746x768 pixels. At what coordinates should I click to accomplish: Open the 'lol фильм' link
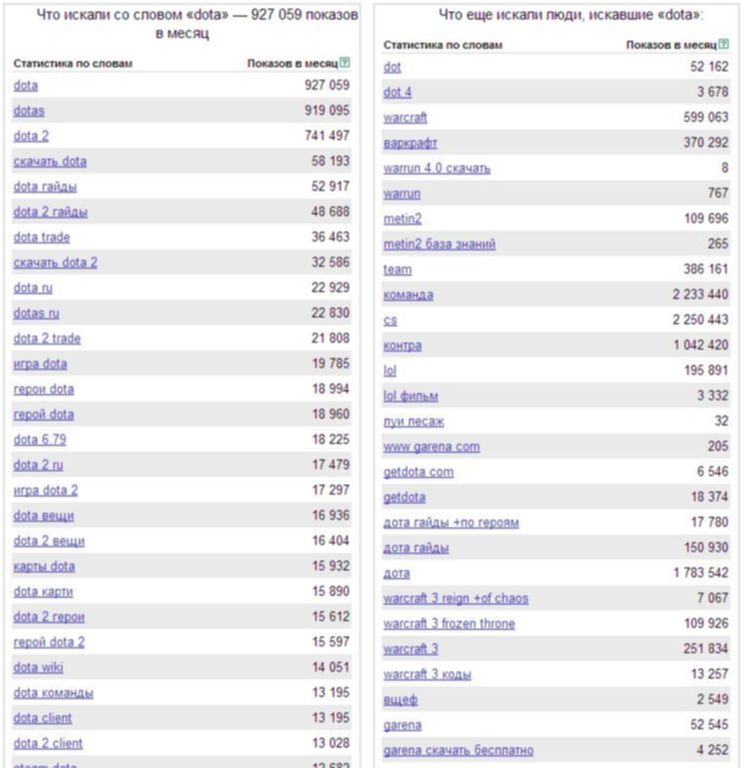(410, 396)
